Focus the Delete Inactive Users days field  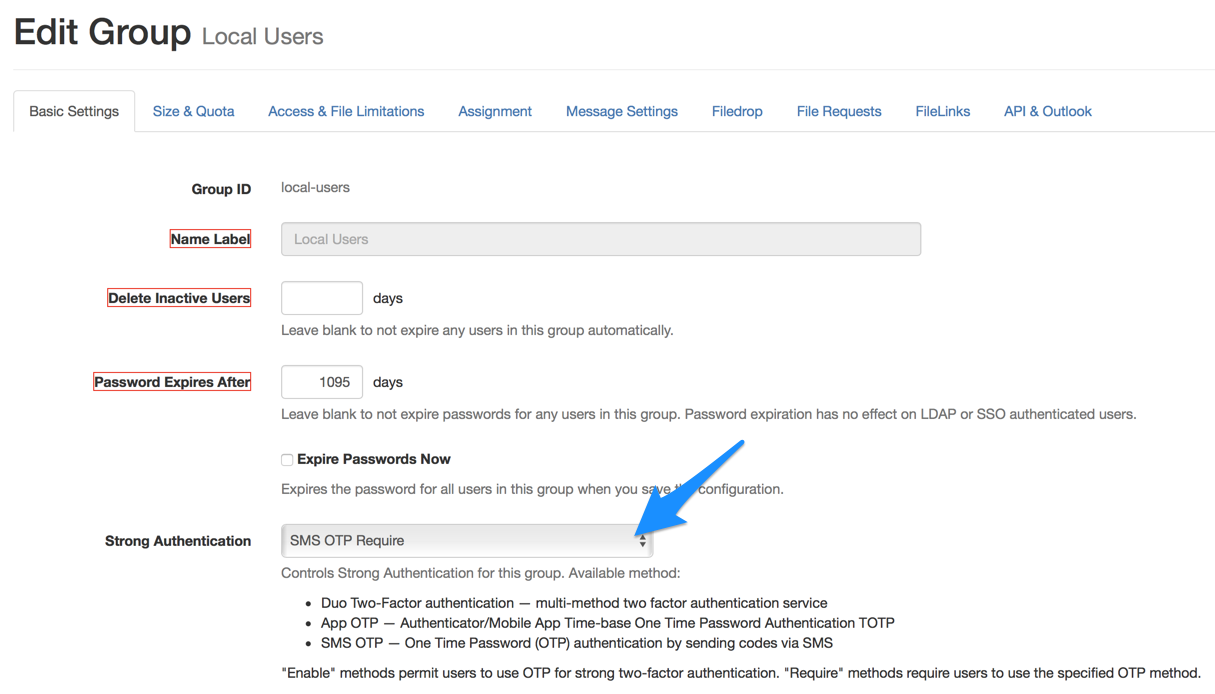[x=322, y=298]
